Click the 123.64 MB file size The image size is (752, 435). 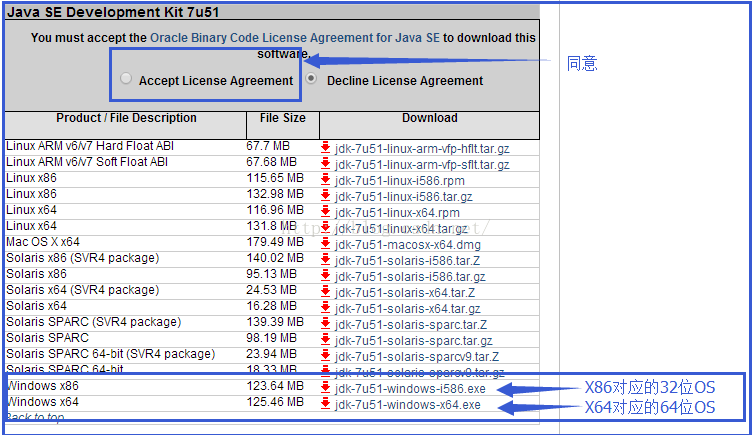[x=275, y=386]
